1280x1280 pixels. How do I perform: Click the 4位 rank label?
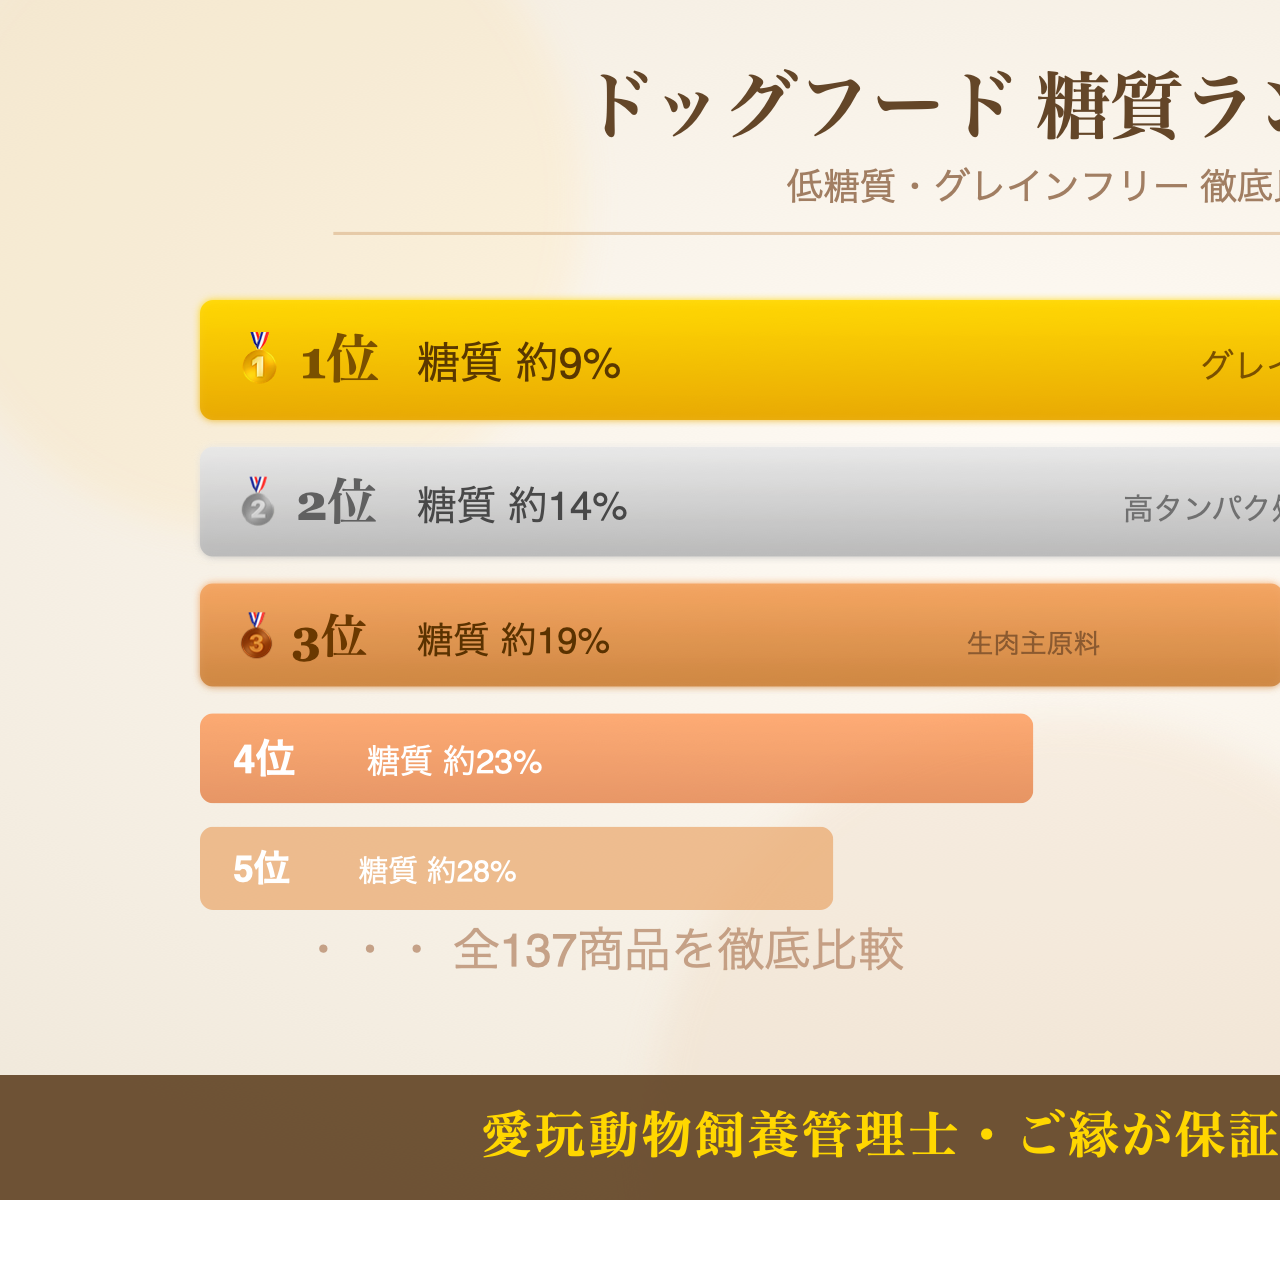click(264, 759)
